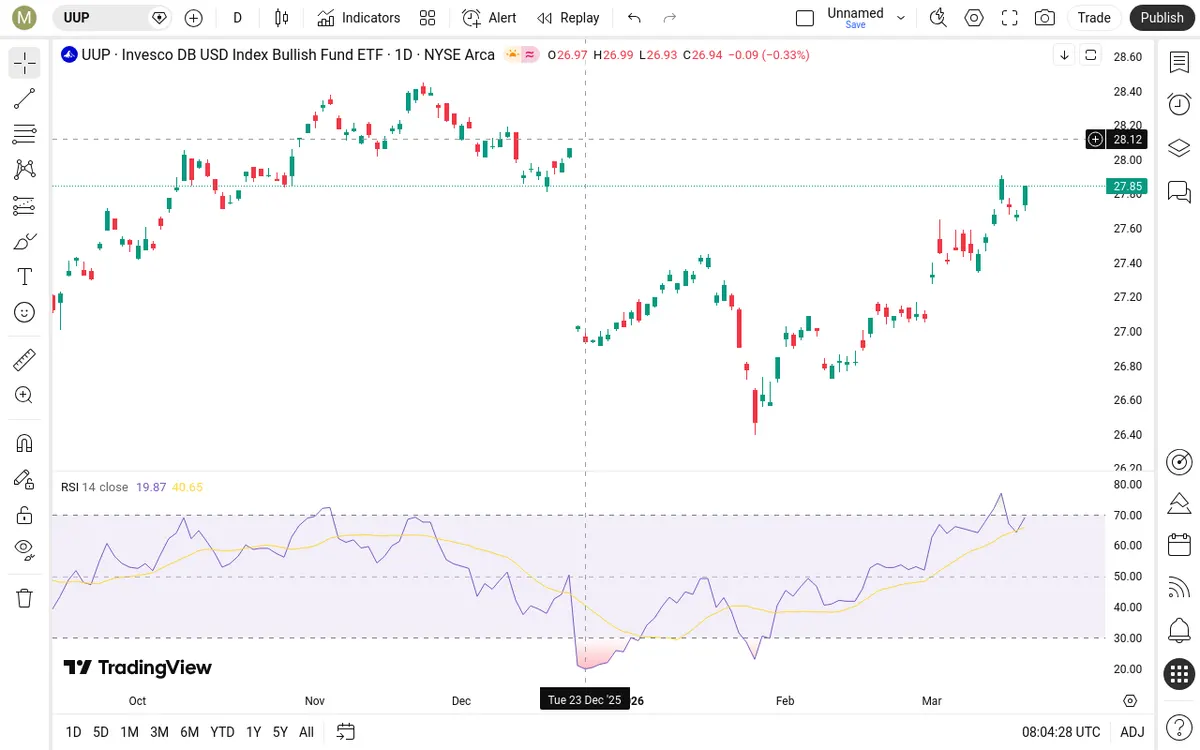Open chart settings hexagon icon

tap(973, 18)
